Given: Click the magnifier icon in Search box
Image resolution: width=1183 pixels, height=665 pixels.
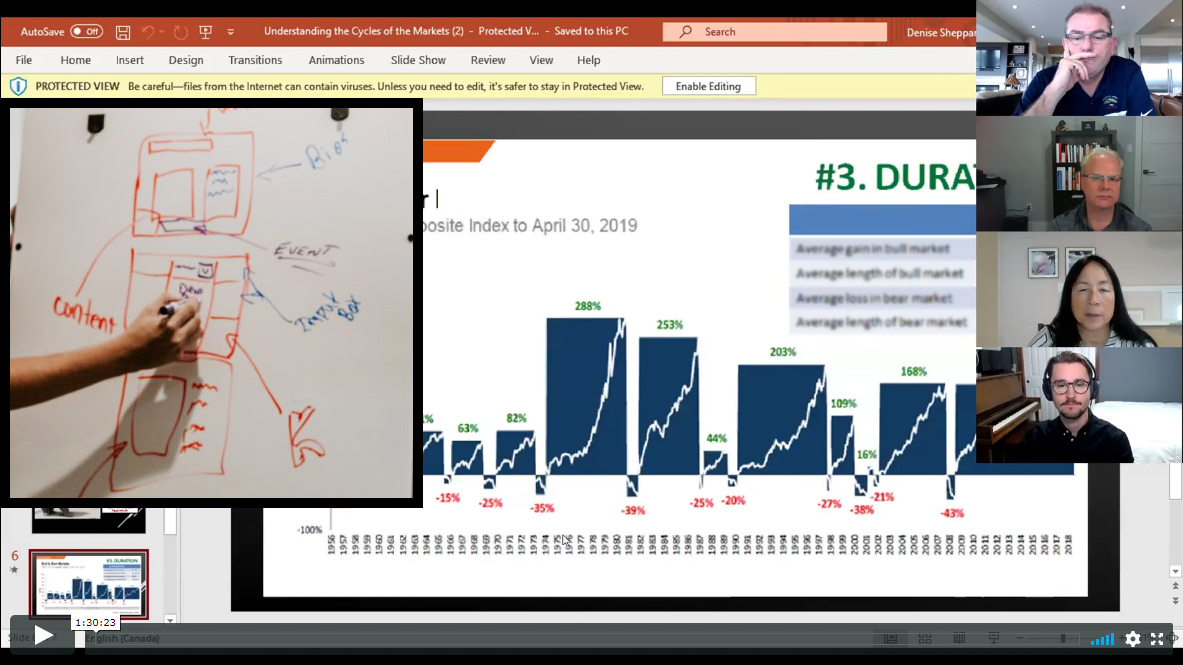Looking at the screenshot, I should coord(685,32).
